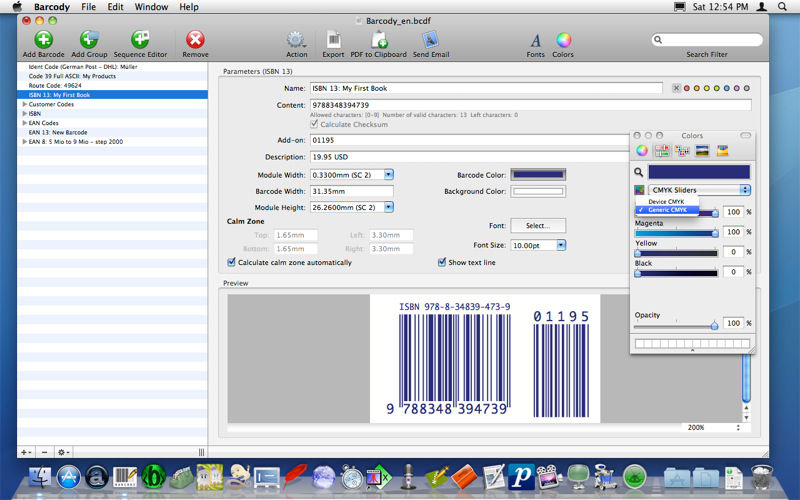Click the magnifier color picker tool
Viewport: 800px width, 500px height.
[x=639, y=172]
